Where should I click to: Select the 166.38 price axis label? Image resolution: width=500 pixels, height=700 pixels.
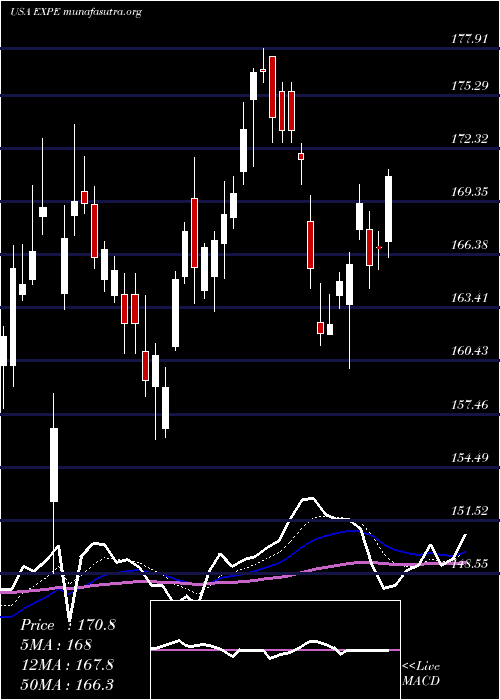468,245
